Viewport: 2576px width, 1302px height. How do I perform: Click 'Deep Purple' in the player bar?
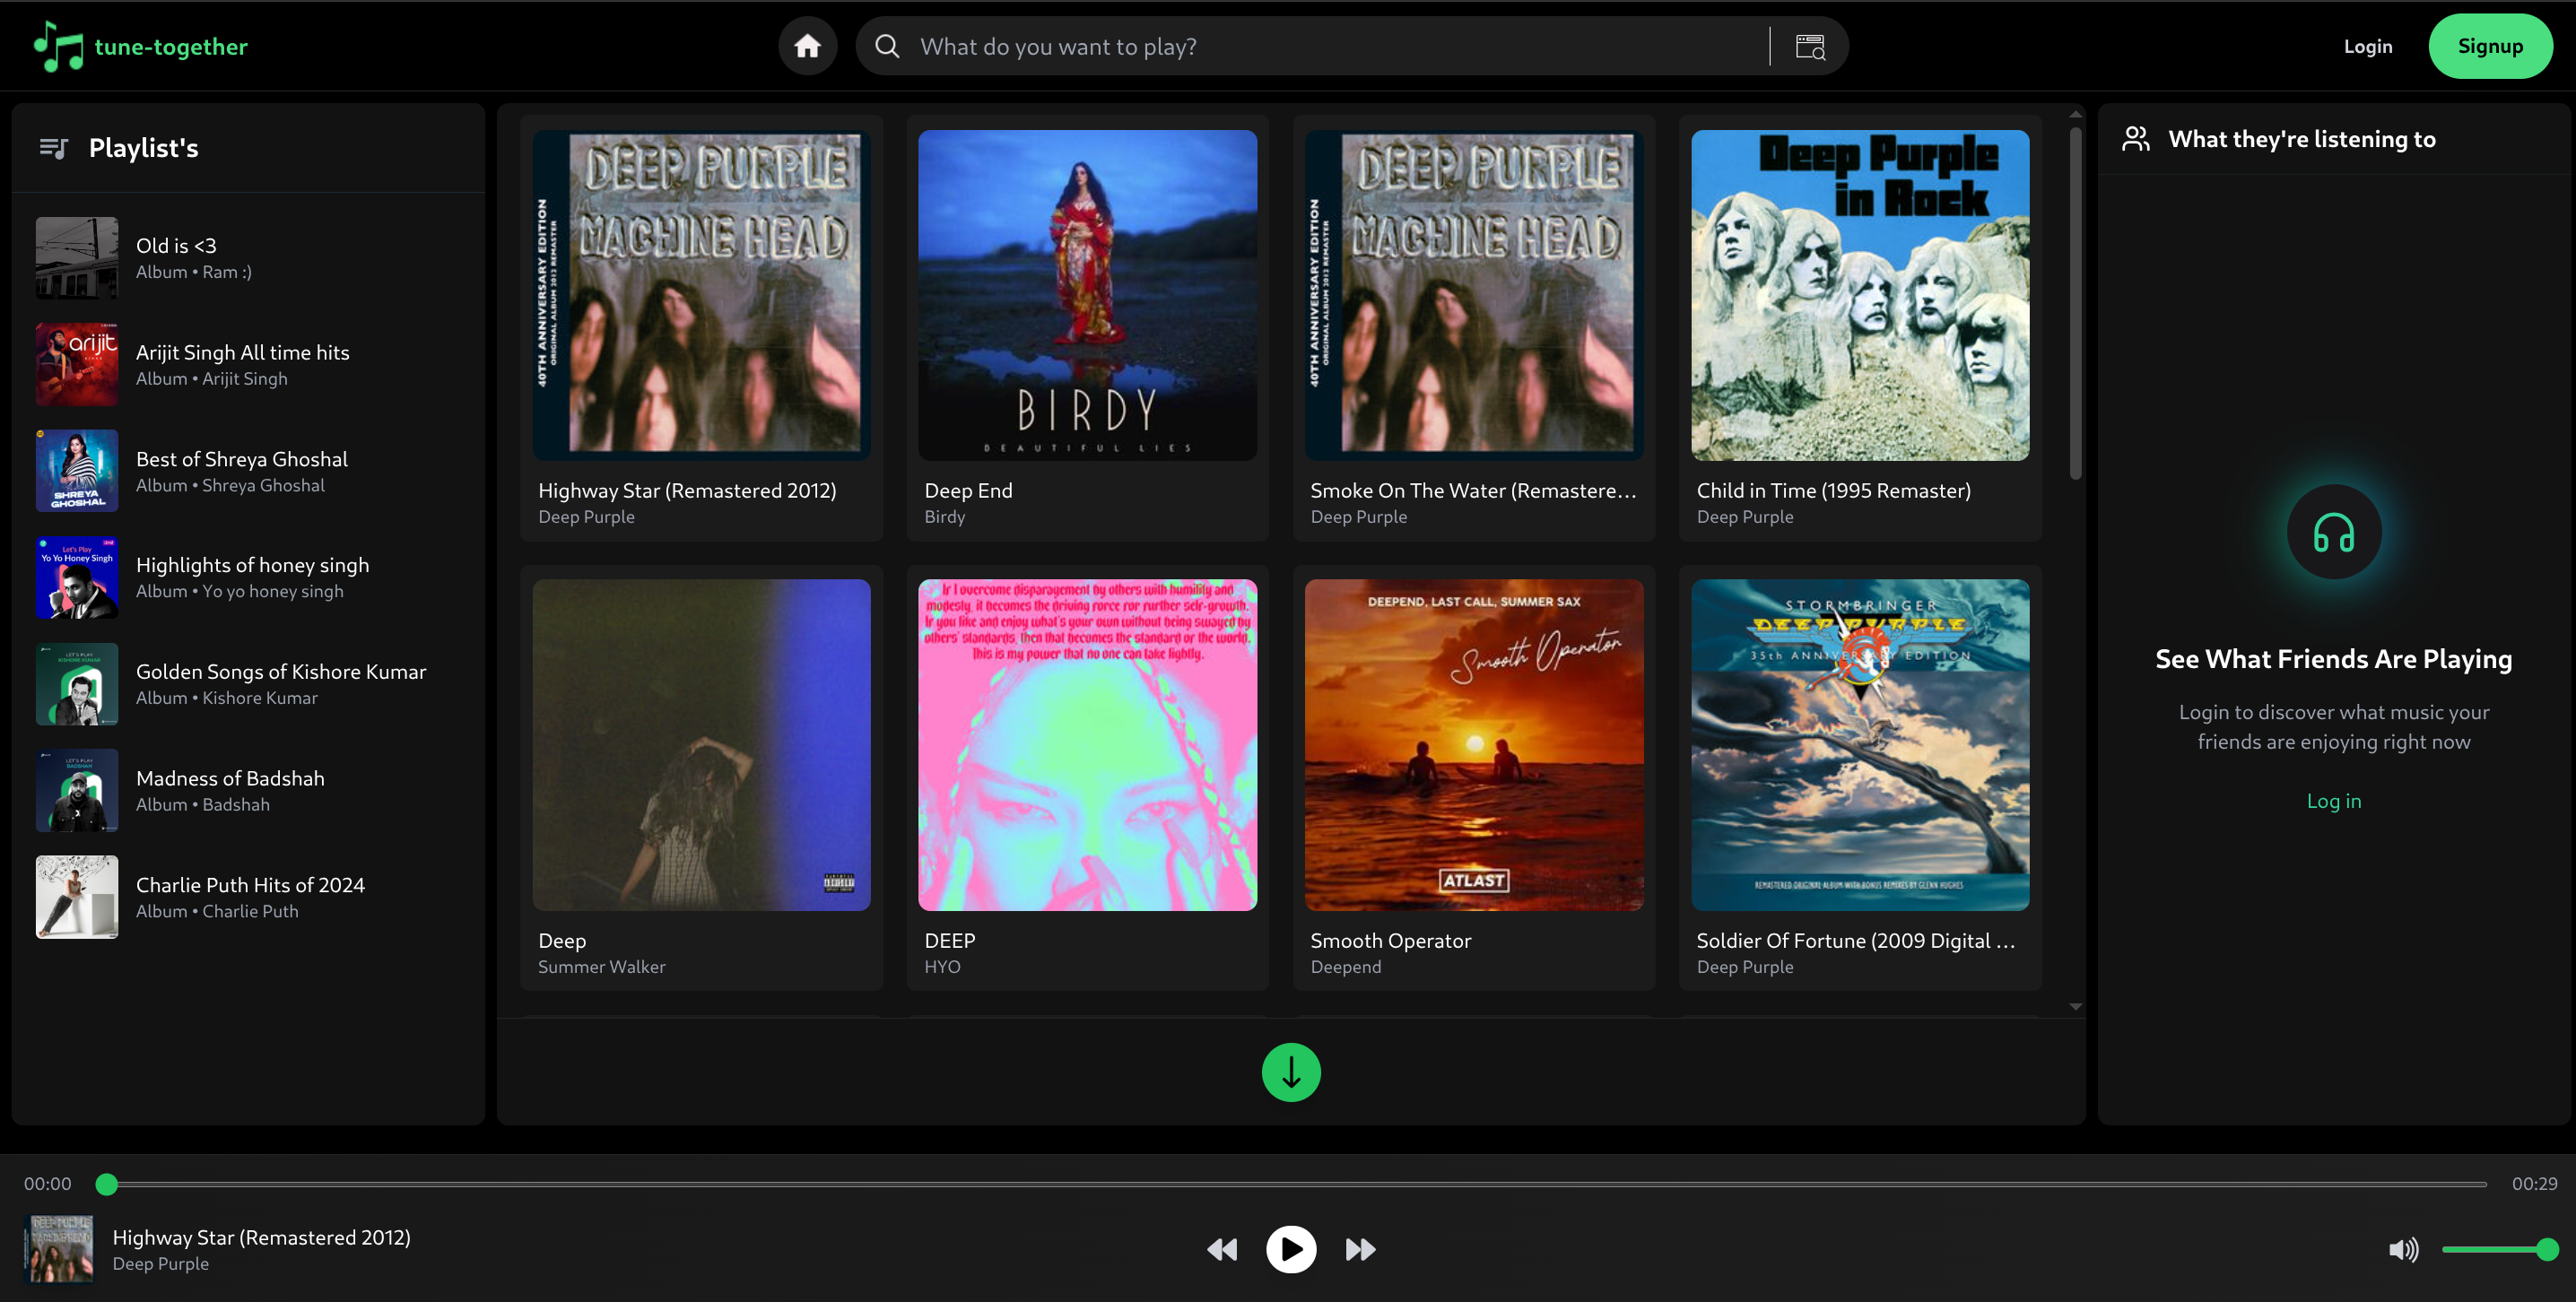pyautogui.click(x=160, y=1264)
